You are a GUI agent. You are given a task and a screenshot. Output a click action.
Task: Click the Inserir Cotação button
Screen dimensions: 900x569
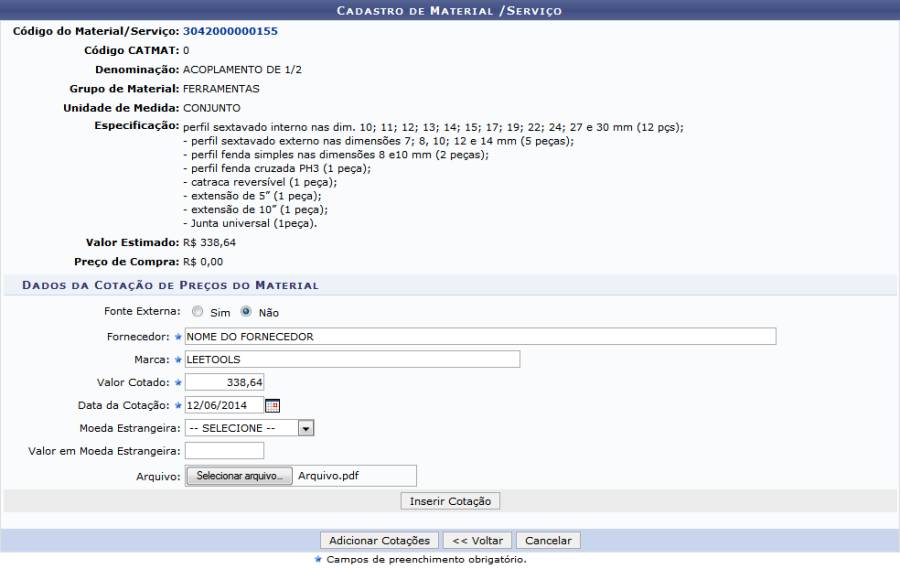coord(450,500)
